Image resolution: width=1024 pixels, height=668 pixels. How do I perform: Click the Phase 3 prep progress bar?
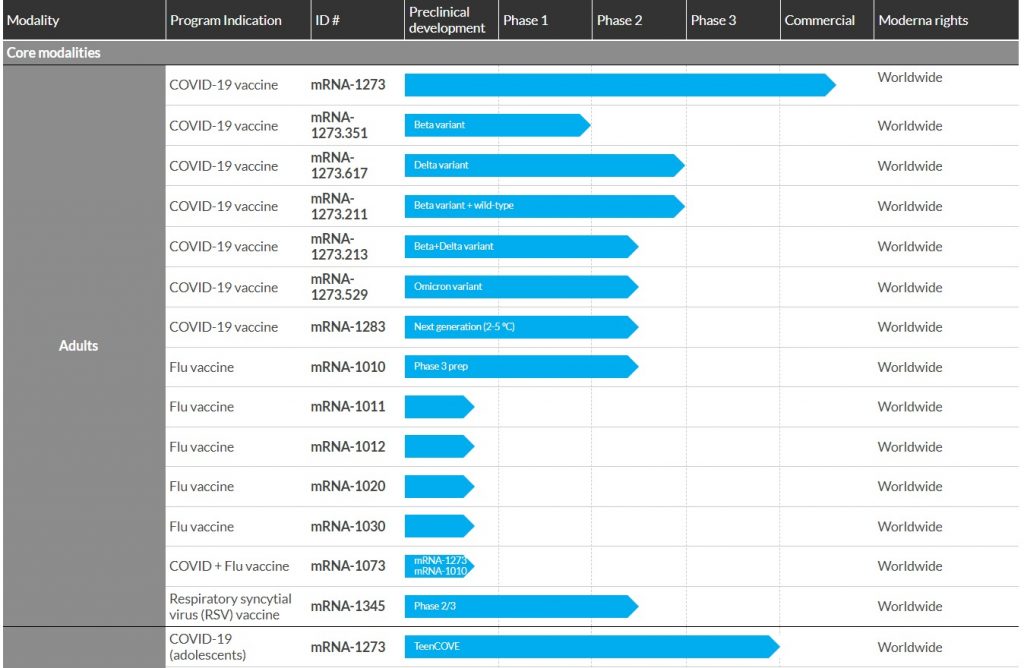(521, 367)
